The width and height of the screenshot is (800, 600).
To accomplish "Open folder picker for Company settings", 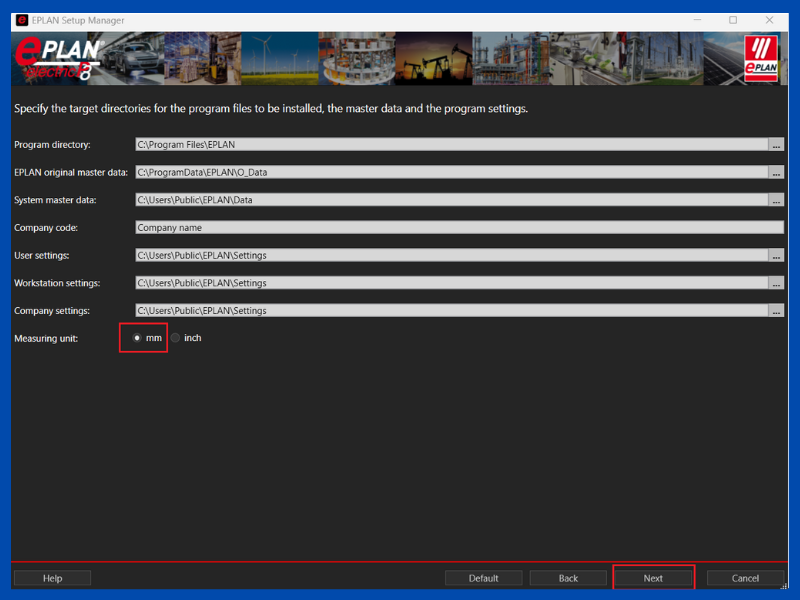I will click(776, 310).
